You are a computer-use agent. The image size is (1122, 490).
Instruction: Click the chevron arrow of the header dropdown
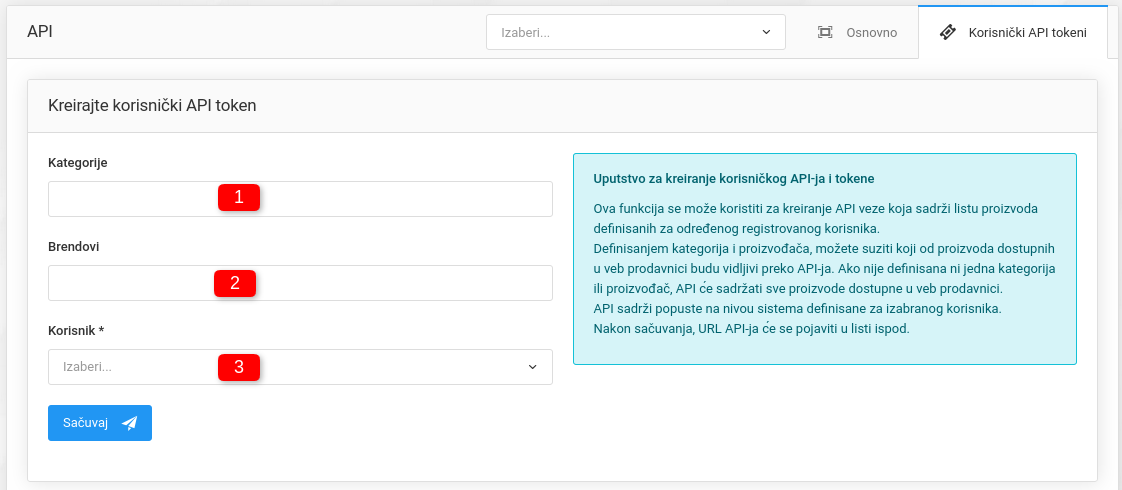coord(766,32)
